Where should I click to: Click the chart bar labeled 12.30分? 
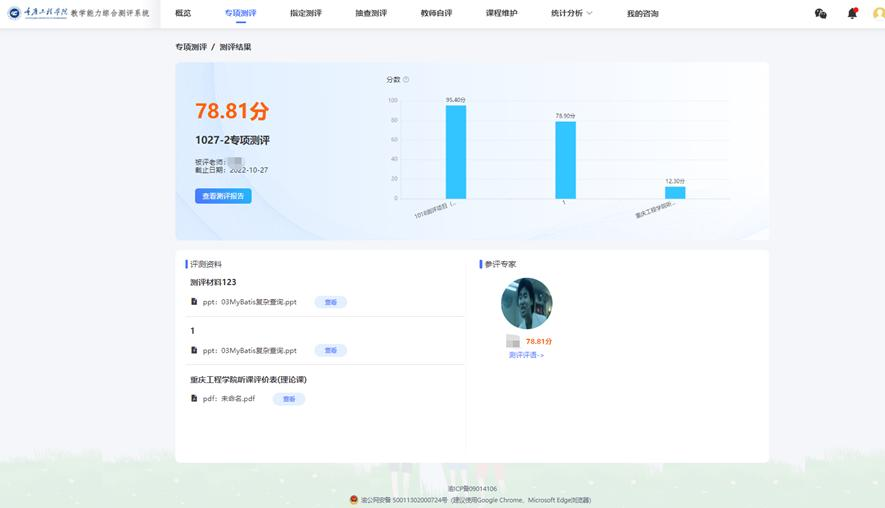pyautogui.click(x=675, y=192)
